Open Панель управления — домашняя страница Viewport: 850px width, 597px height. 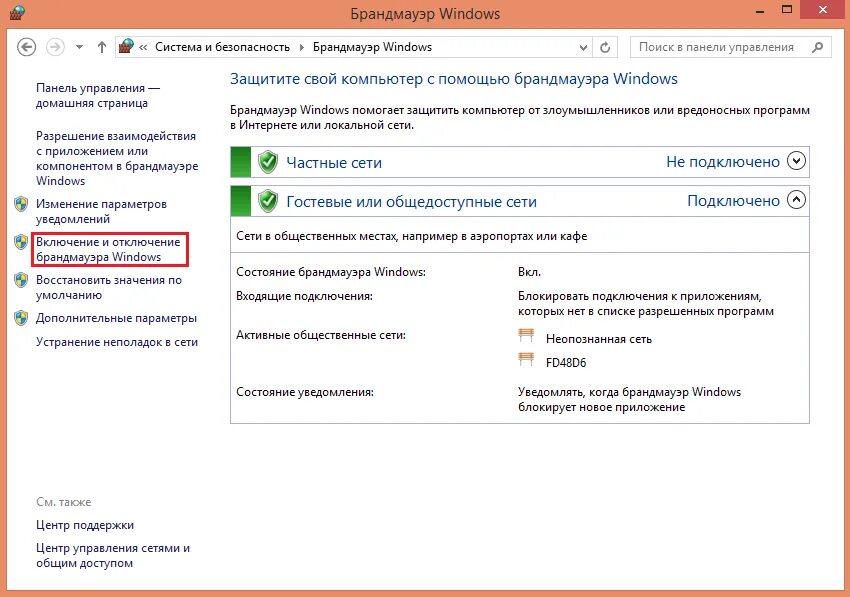click(98, 95)
